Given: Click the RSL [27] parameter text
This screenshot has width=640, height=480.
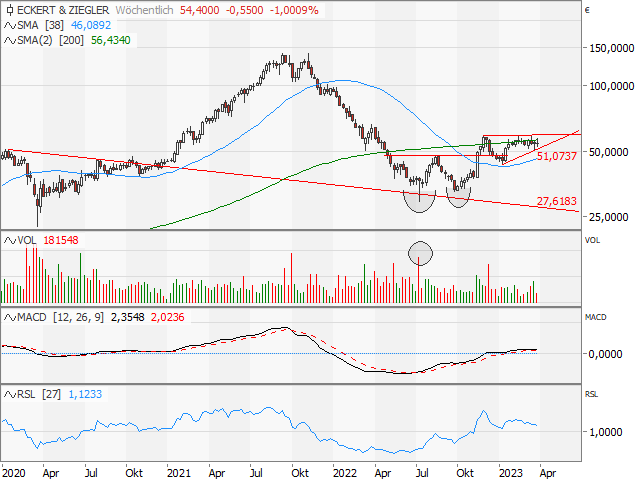Looking at the screenshot, I should 51,395.
